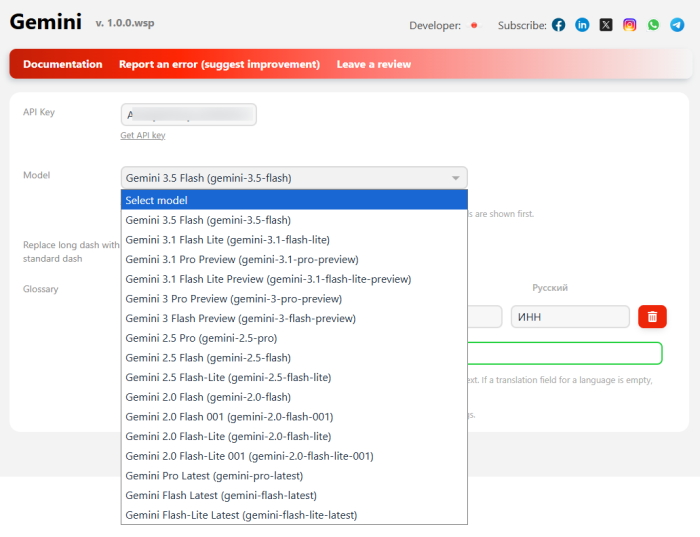The image size is (700, 537).
Task: Open the LinkedIn subscribe icon
Action: (582, 25)
